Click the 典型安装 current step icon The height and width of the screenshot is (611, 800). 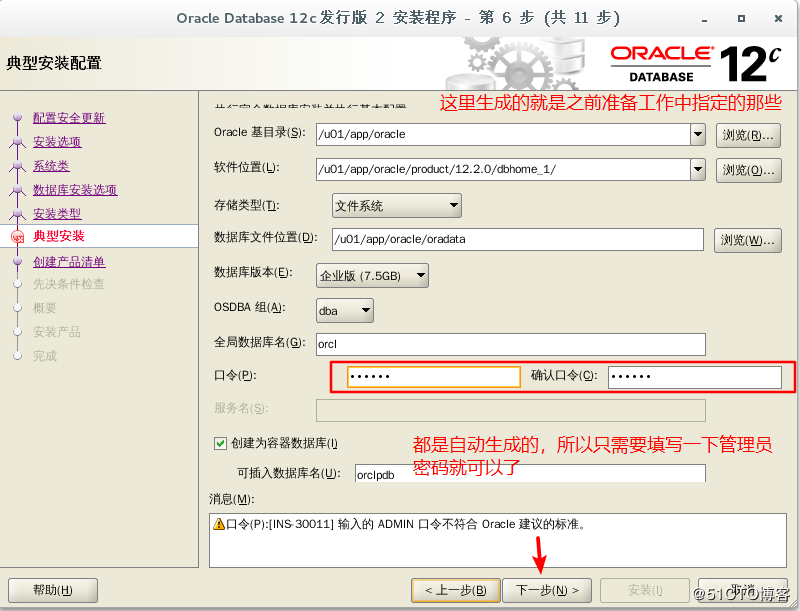(x=17, y=237)
